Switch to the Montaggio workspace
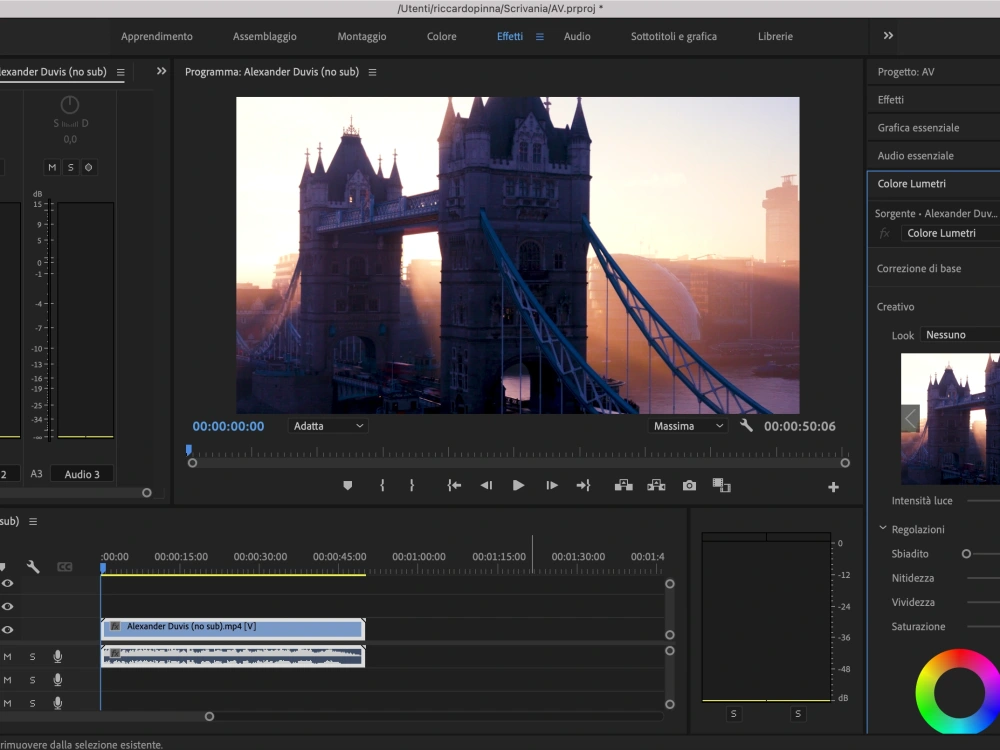Image resolution: width=1000 pixels, height=750 pixels. [362, 36]
